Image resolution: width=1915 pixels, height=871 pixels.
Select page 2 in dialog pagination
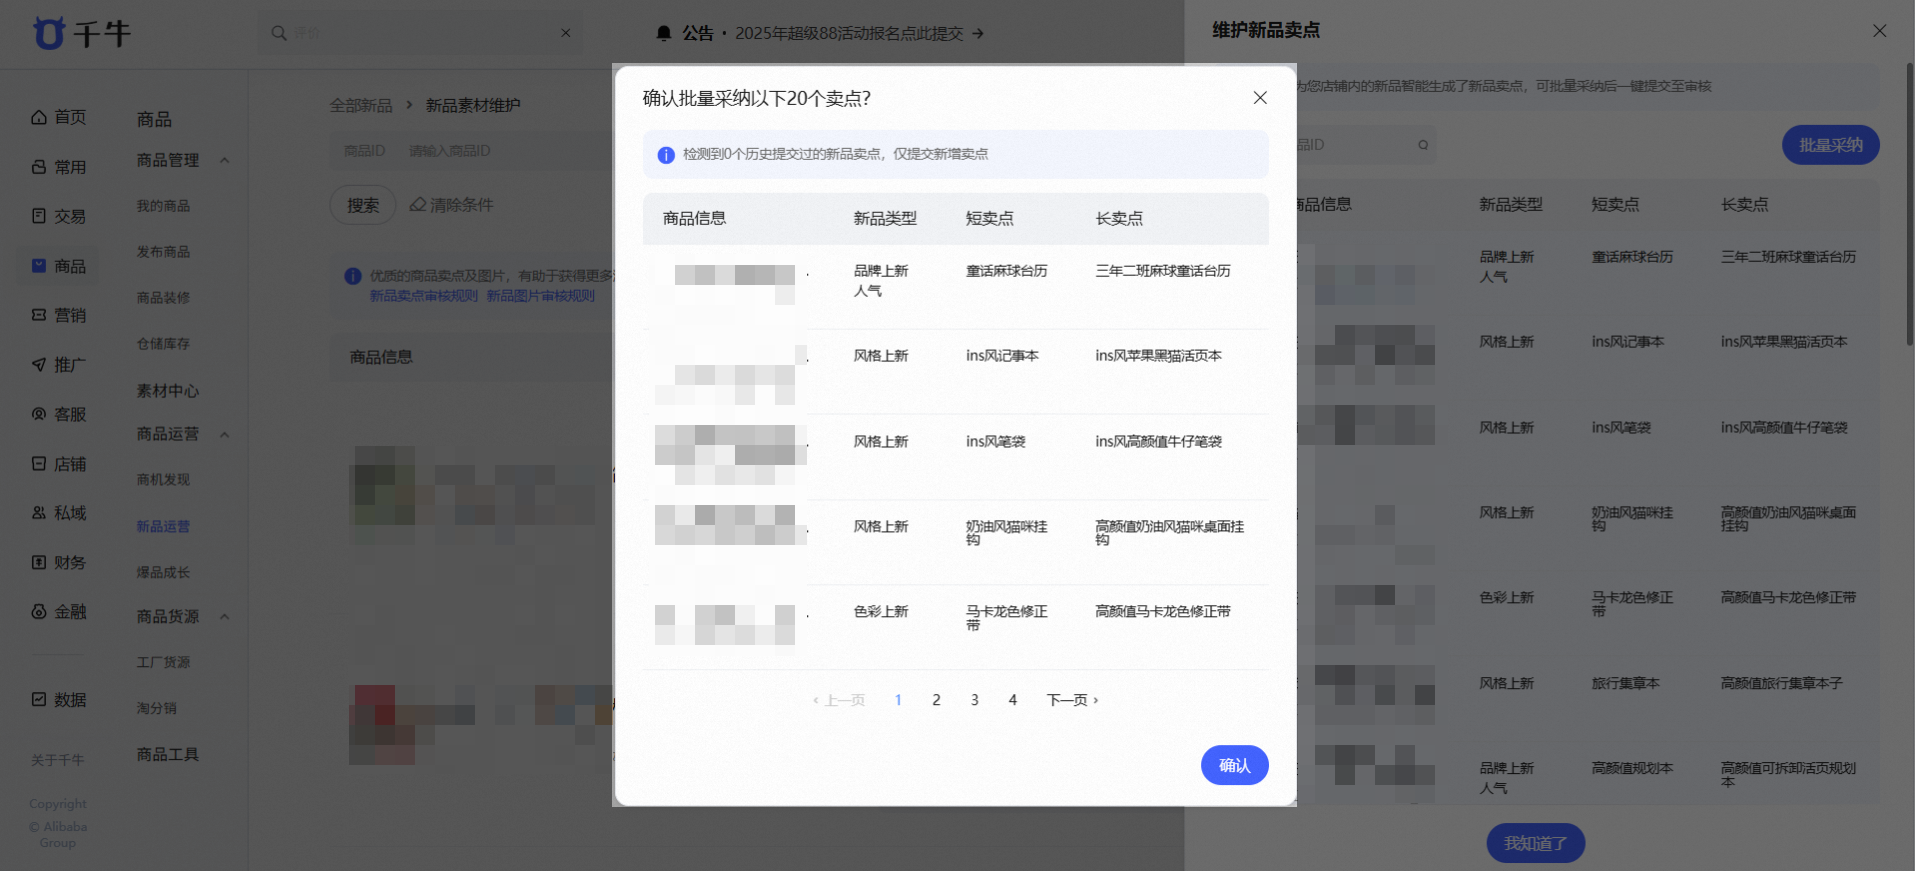[936, 700]
